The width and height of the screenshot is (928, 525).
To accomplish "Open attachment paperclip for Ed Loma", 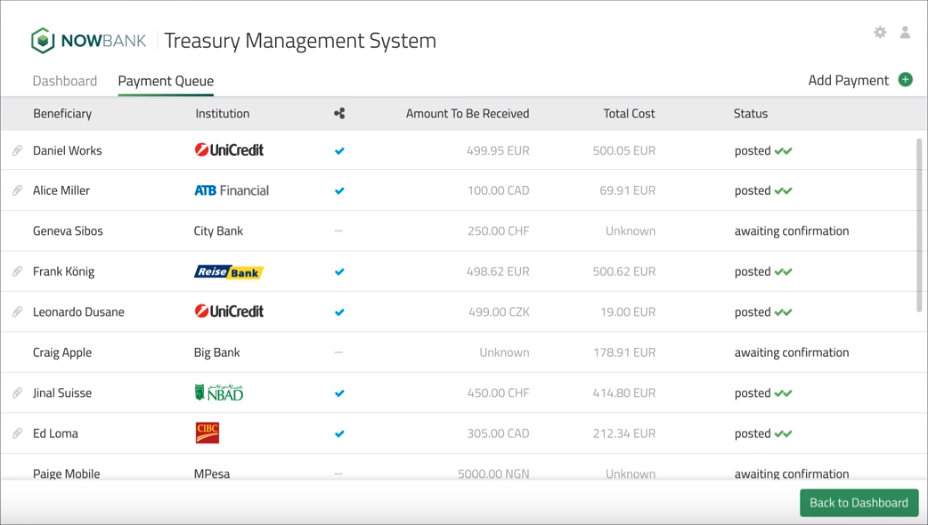I will 17,433.
